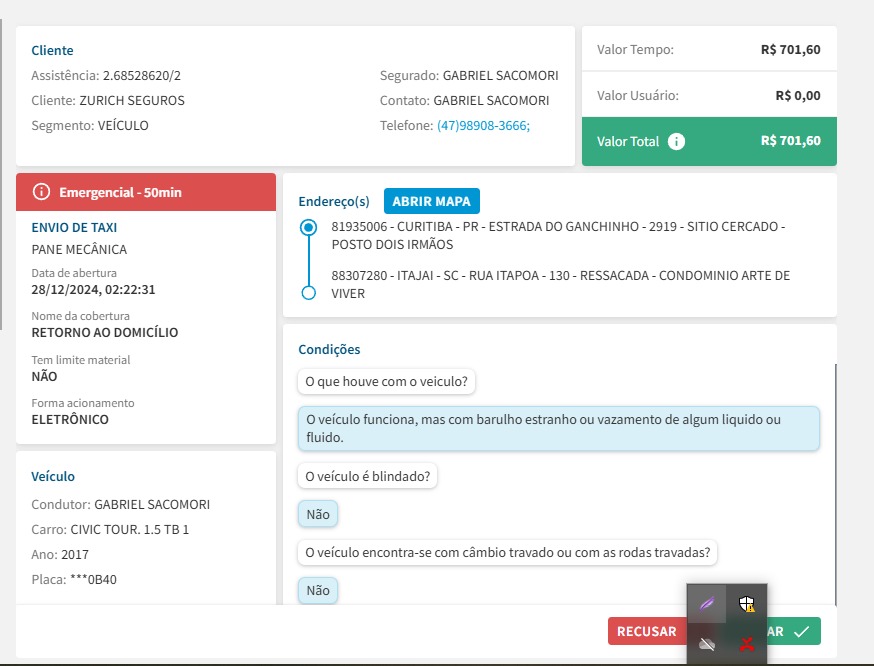Select the Curitiba origin address marker
This screenshot has height=666, width=874.
pyautogui.click(x=309, y=228)
